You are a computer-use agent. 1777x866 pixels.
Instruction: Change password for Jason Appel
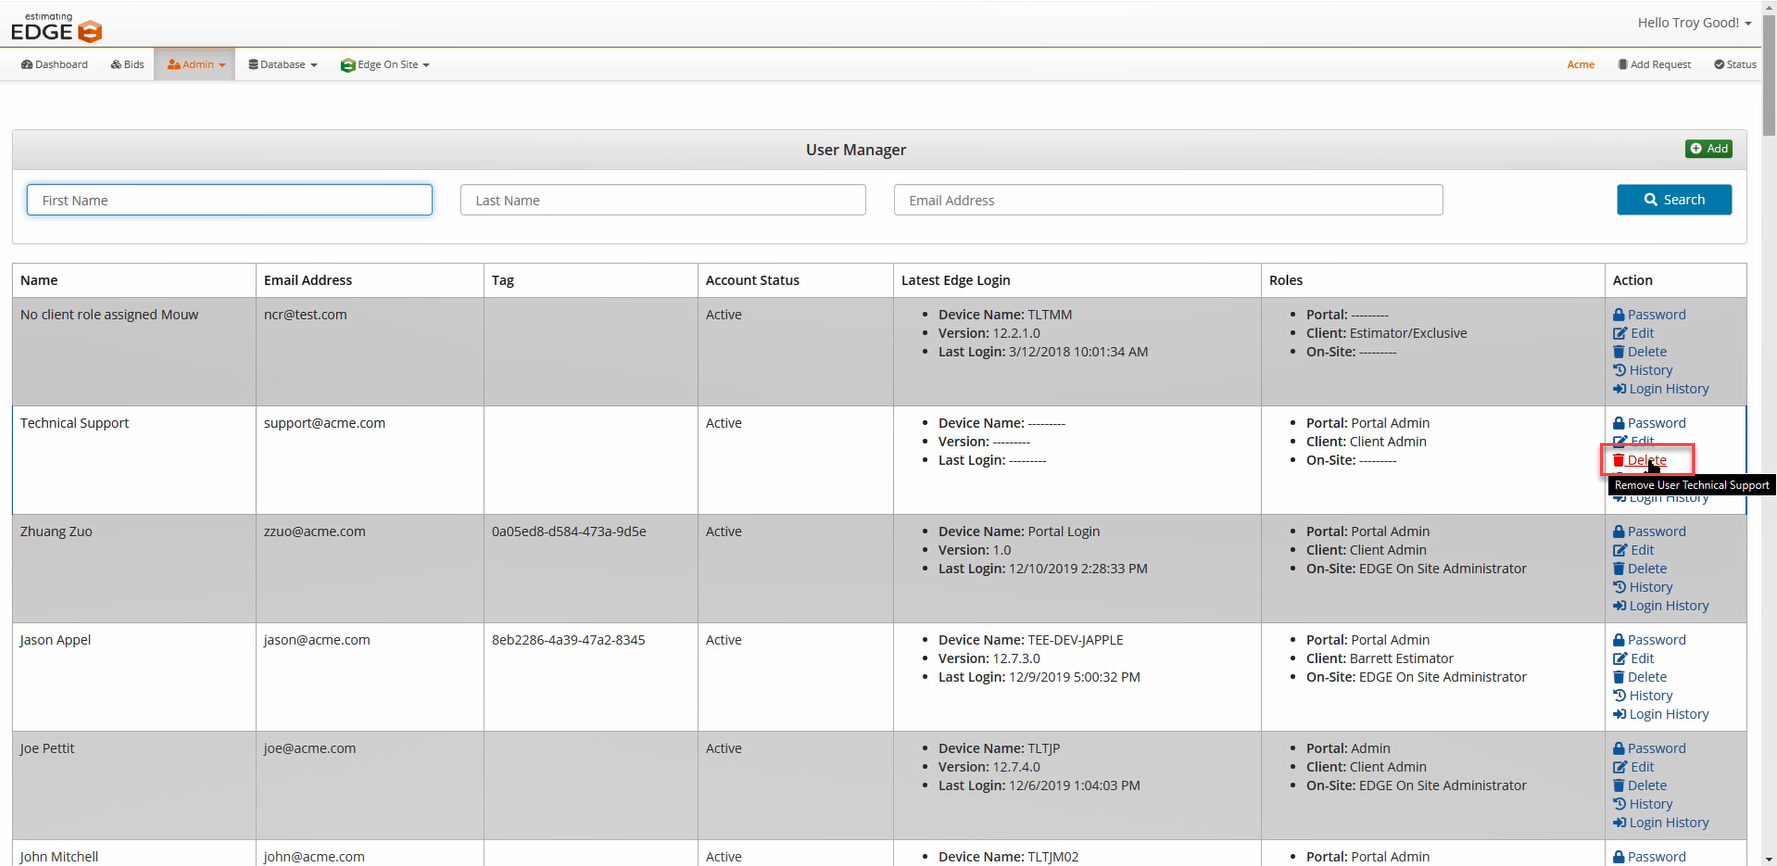[1649, 640]
